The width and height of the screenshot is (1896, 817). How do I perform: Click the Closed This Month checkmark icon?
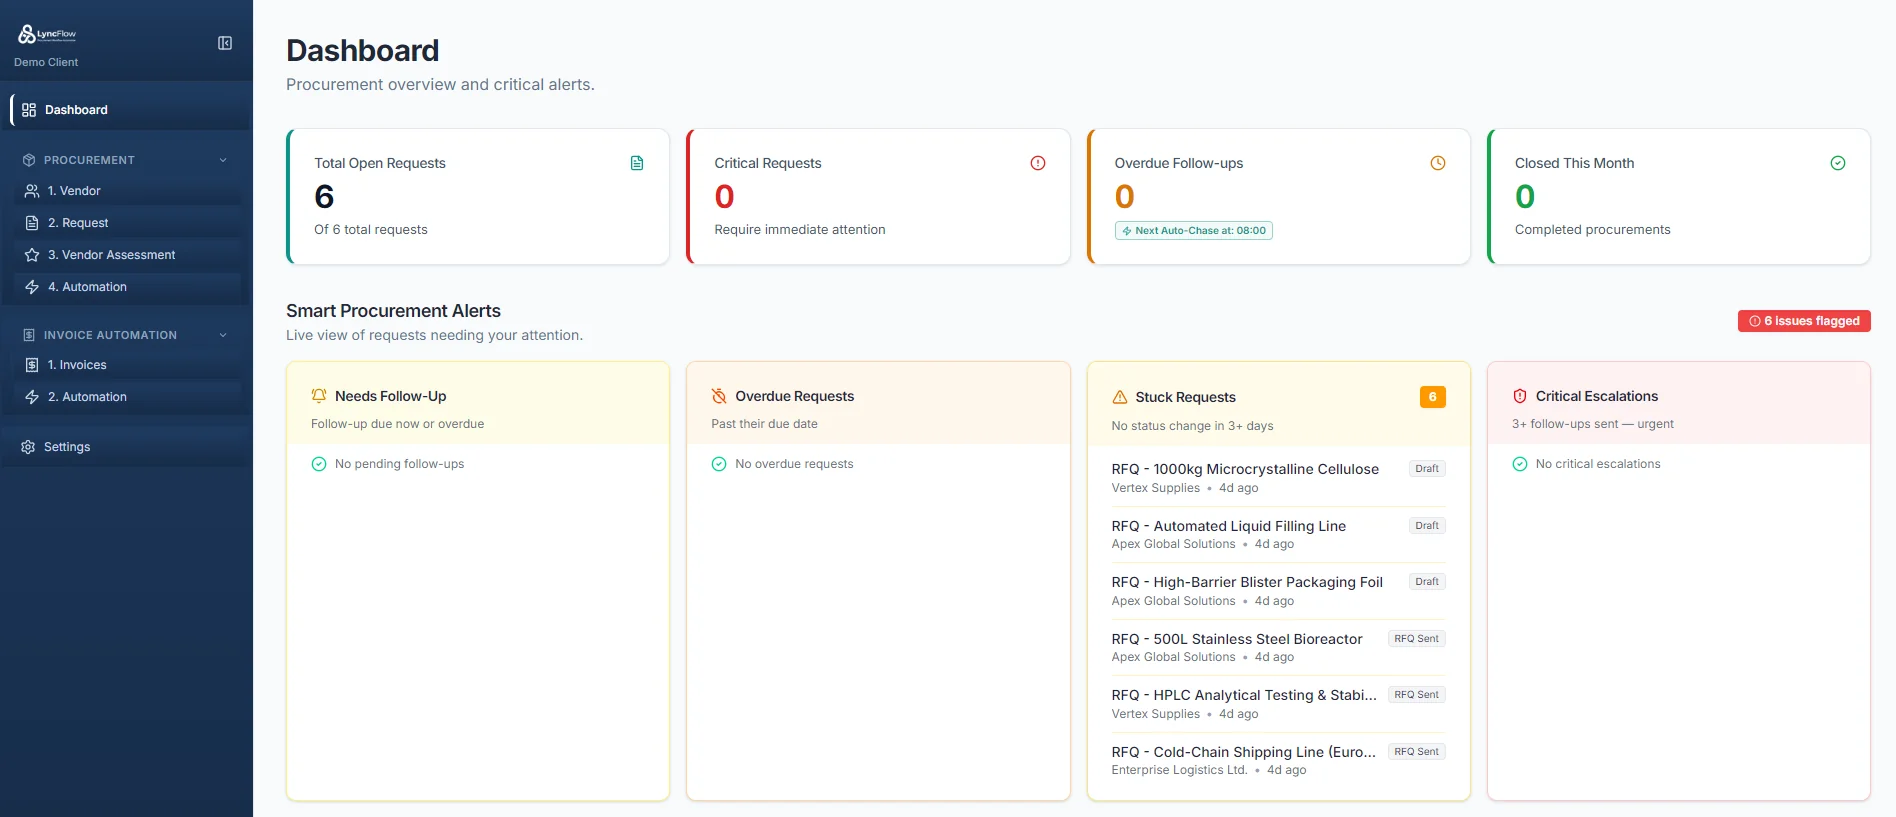pyautogui.click(x=1838, y=163)
